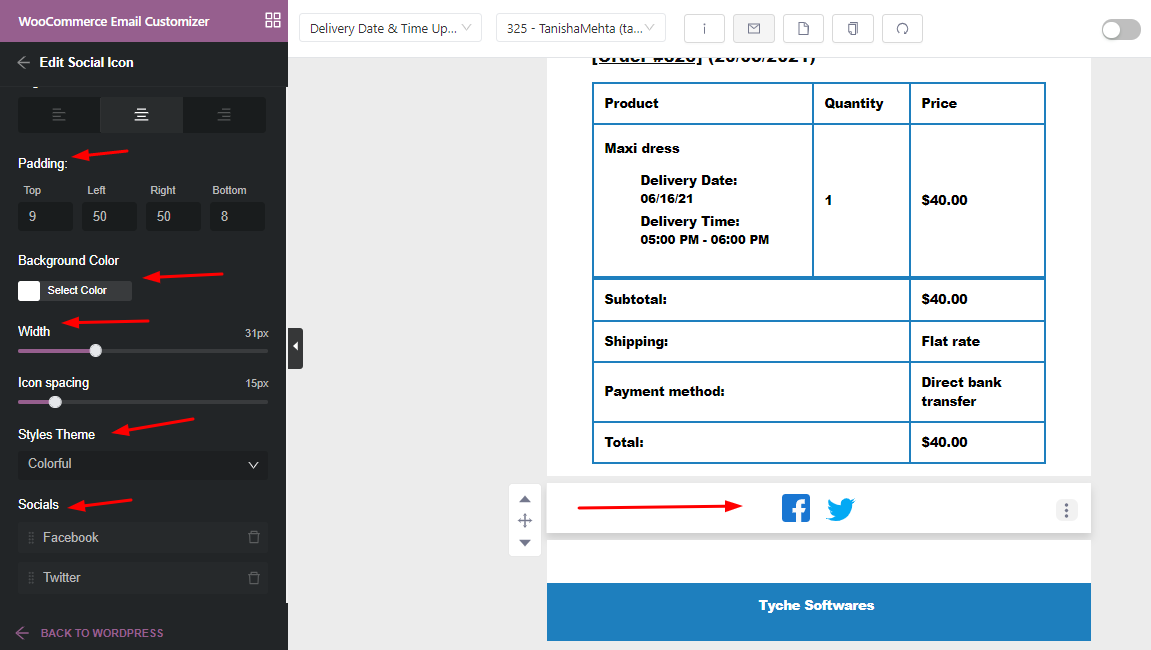Image resolution: width=1151 pixels, height=650 pixels.
Task: Click the Subtotal: row label
Action: (x=636, y=299)
